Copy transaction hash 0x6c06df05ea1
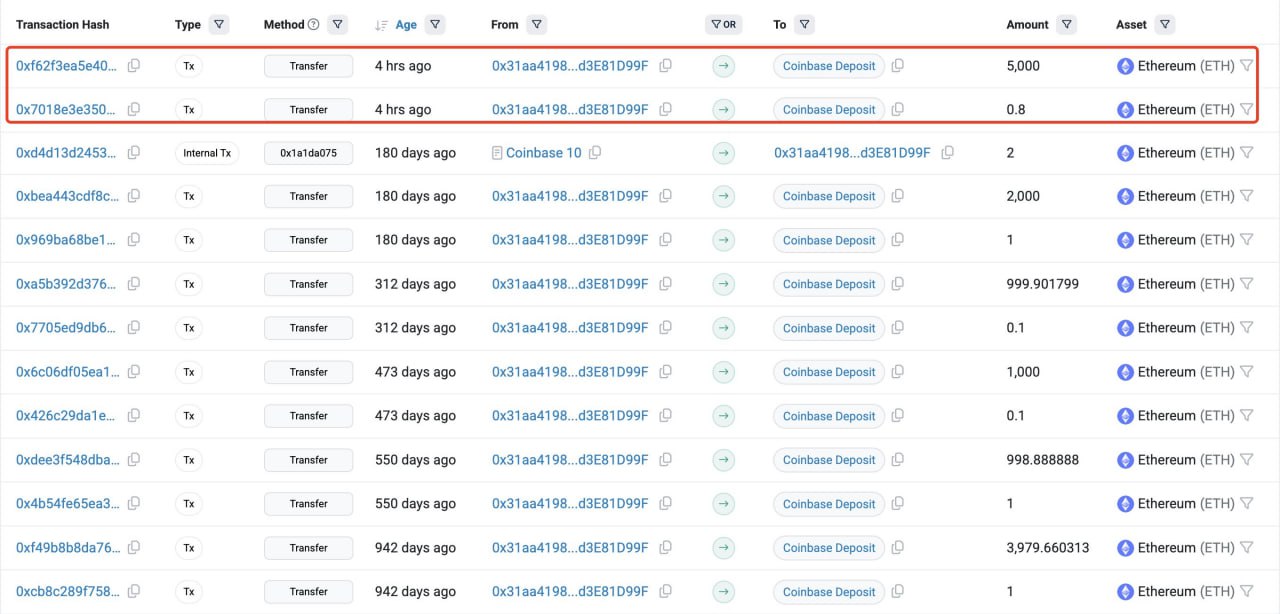Screen dimensions: 1280x614 point(133,372)
